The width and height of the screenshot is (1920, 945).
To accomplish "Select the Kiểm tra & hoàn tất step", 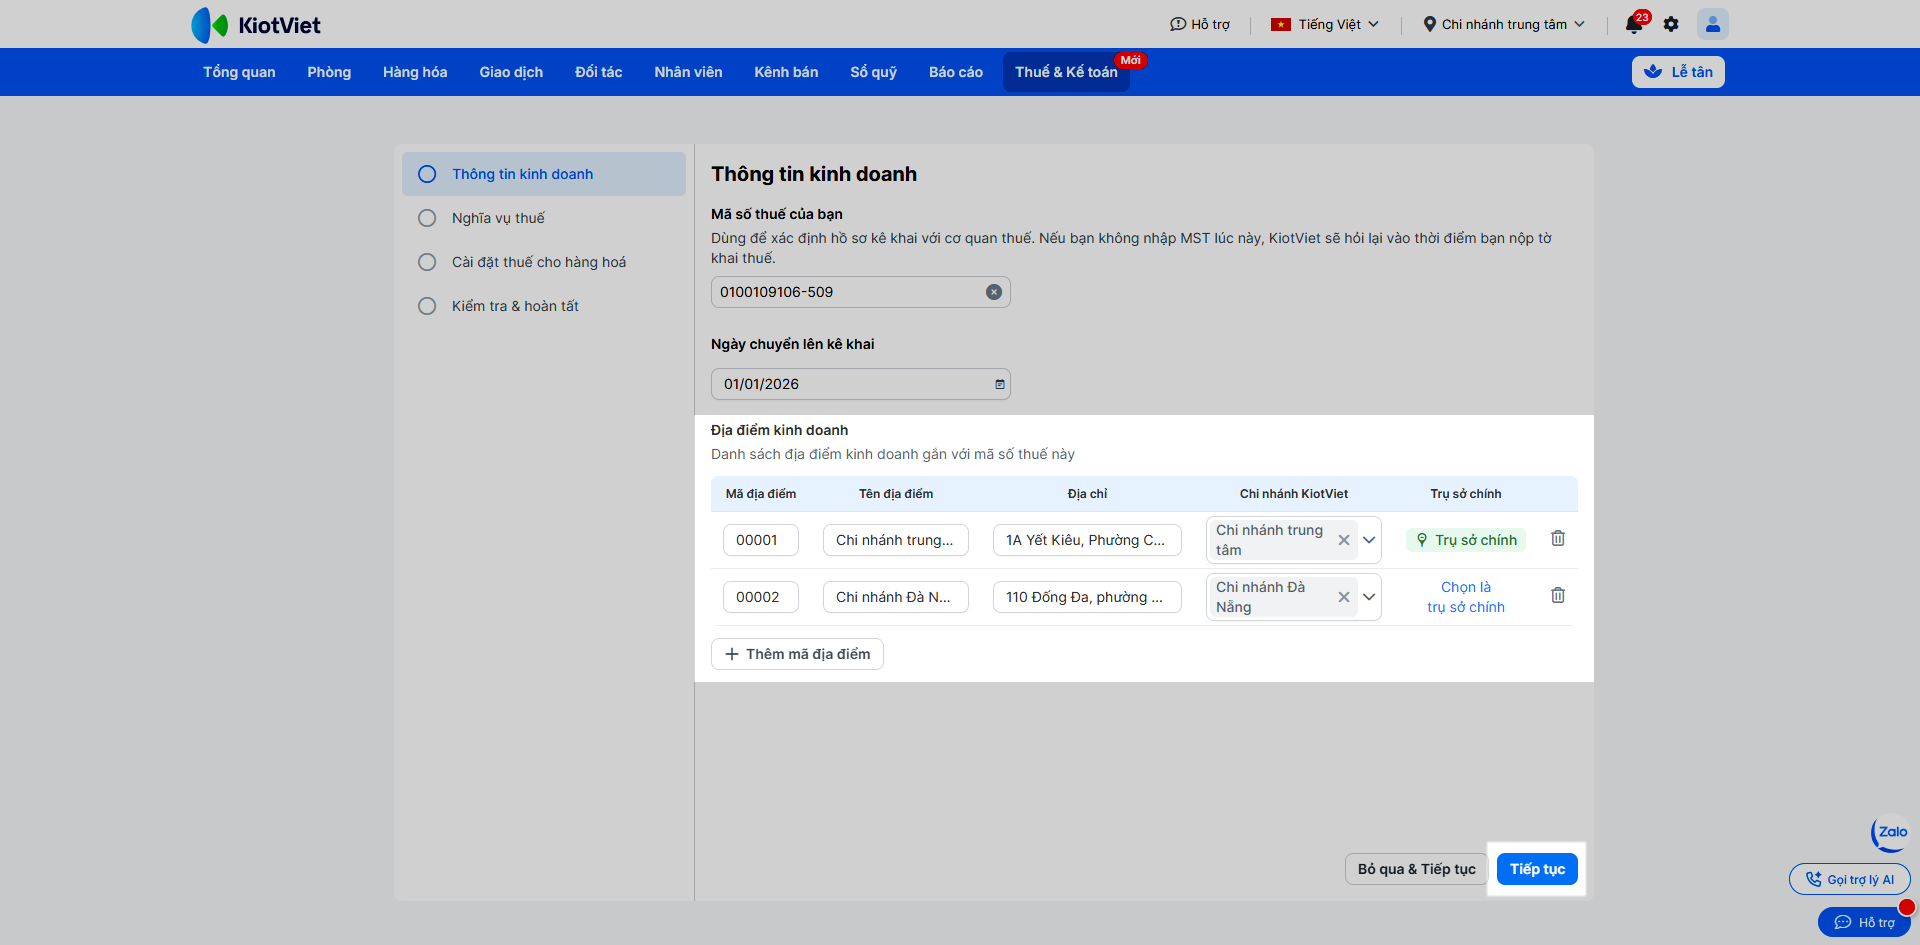I will point(544,306).
